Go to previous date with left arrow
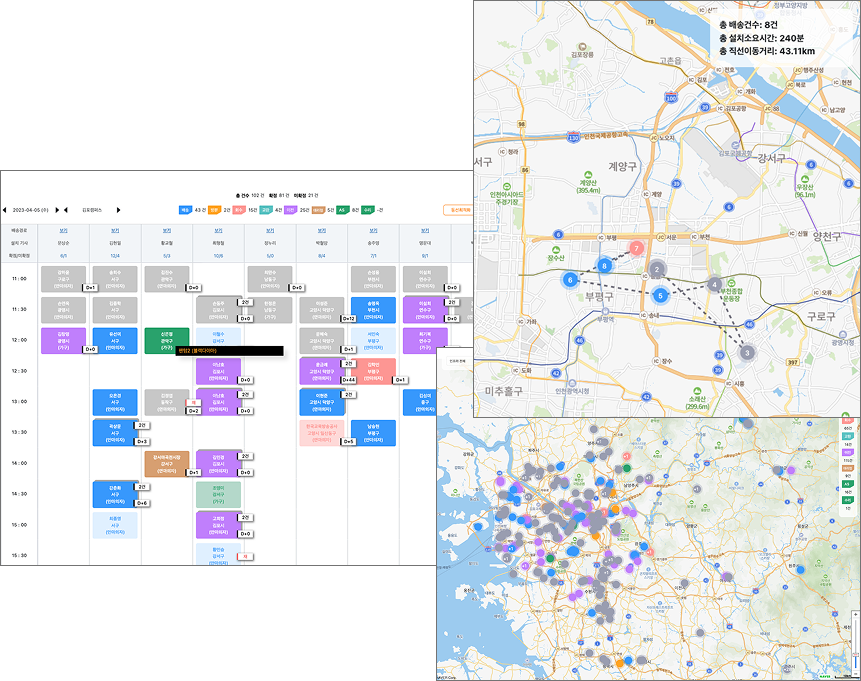861x681 pixels. [x=6, y=210]
